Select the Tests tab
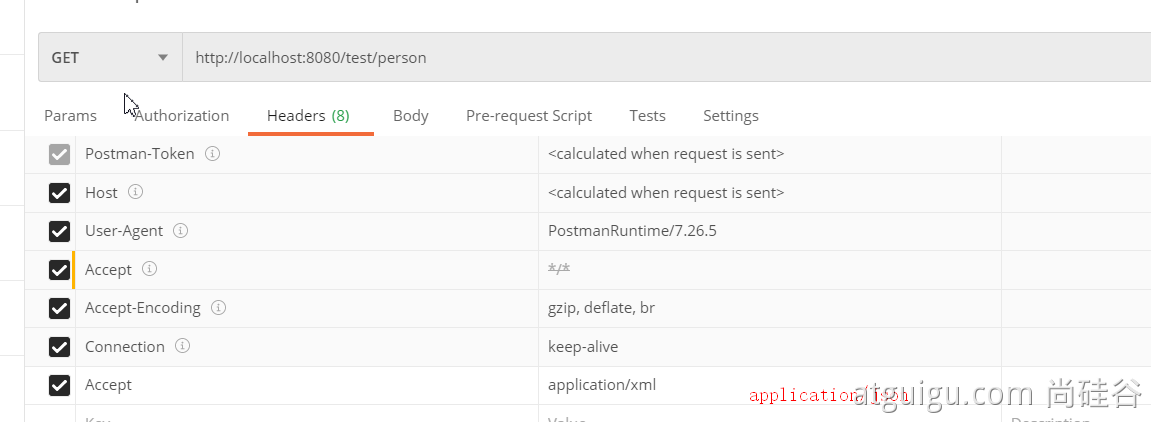The height and width of the screenshot is (422, 1151). click(647, 116)
